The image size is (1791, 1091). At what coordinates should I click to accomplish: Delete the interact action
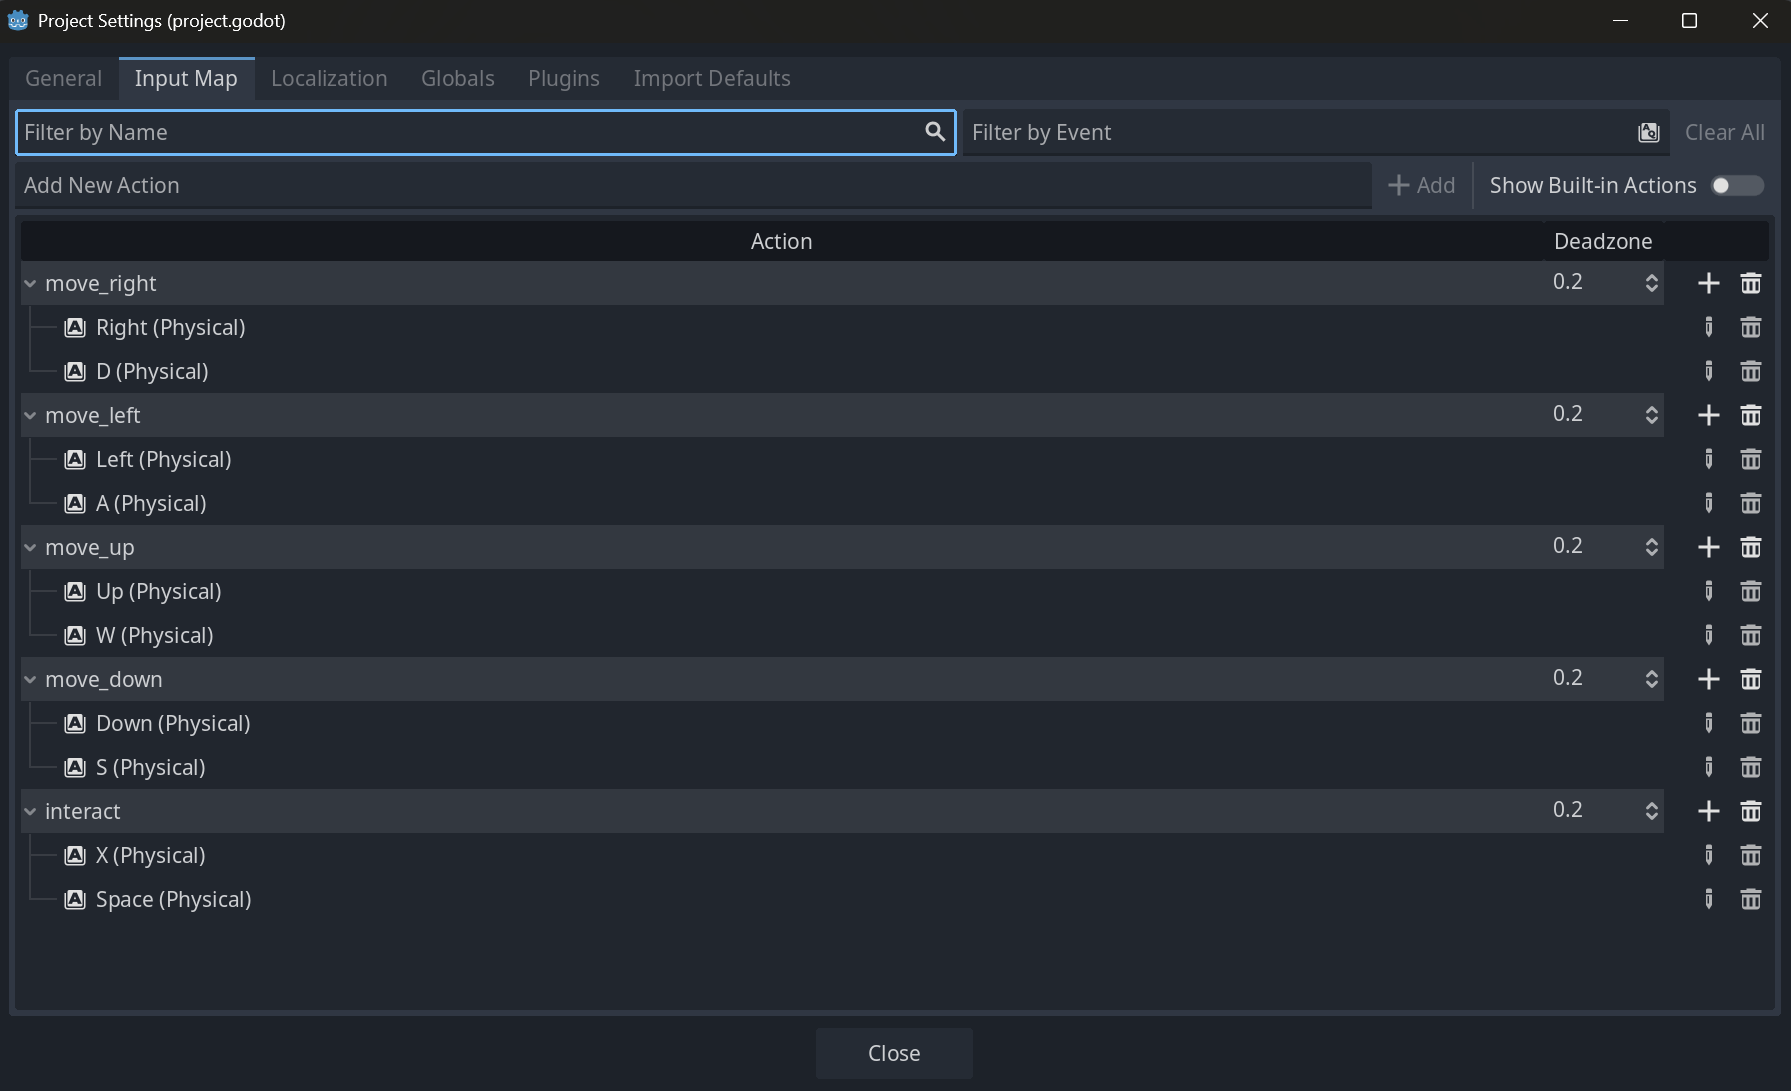(1751, 810)
